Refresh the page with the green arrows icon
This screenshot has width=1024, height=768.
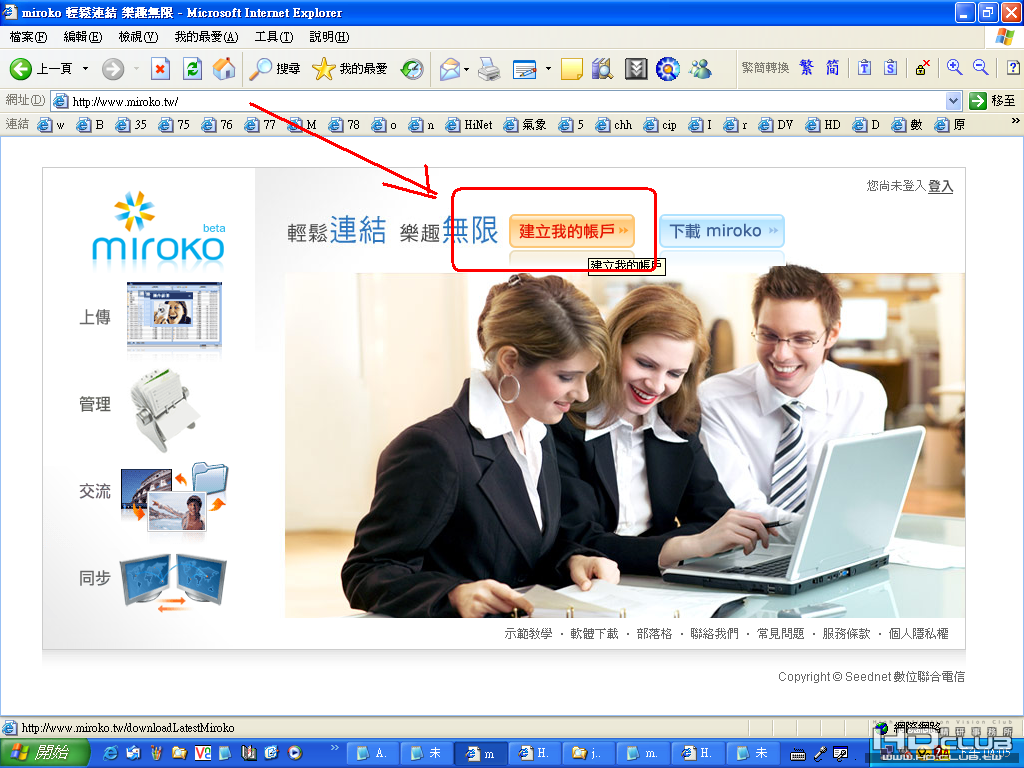tap(193, 69)
